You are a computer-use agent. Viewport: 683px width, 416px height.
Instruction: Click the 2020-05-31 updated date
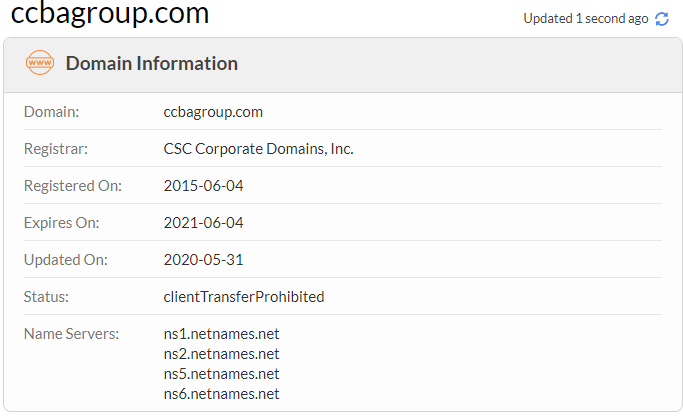[203, 260]
